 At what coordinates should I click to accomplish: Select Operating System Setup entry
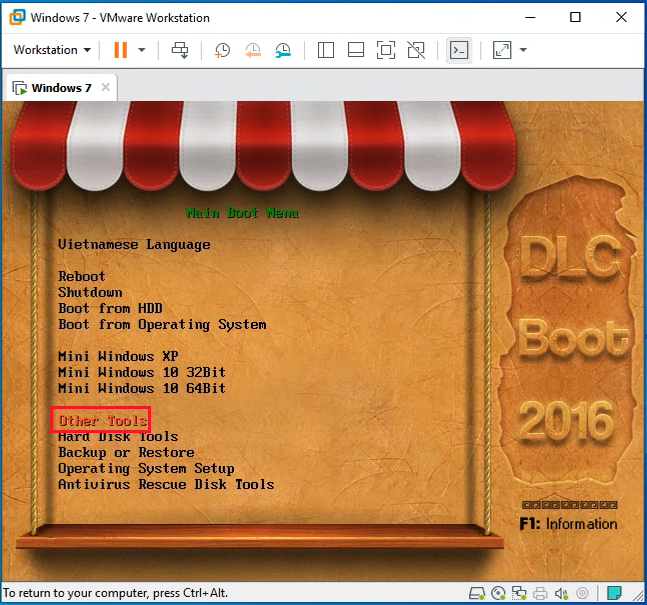click(x=146, y=469)
